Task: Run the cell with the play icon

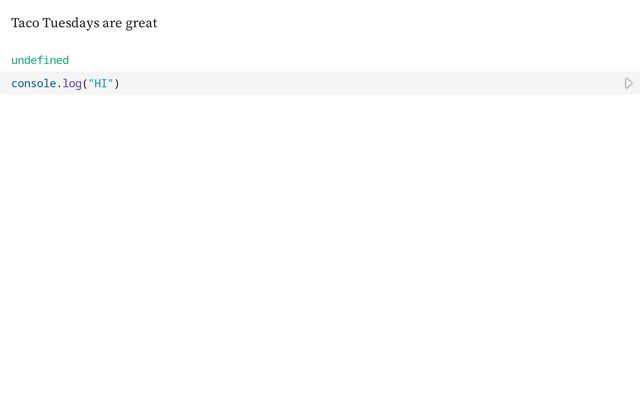Action: coord(628,83)
